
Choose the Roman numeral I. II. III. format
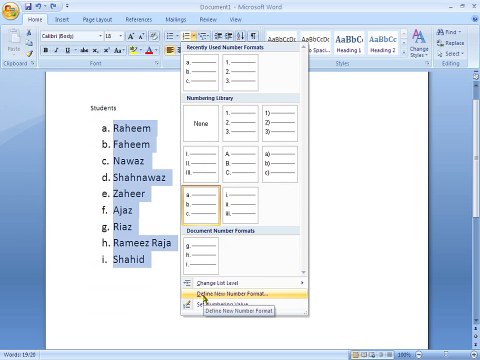(x=201, y=164)
